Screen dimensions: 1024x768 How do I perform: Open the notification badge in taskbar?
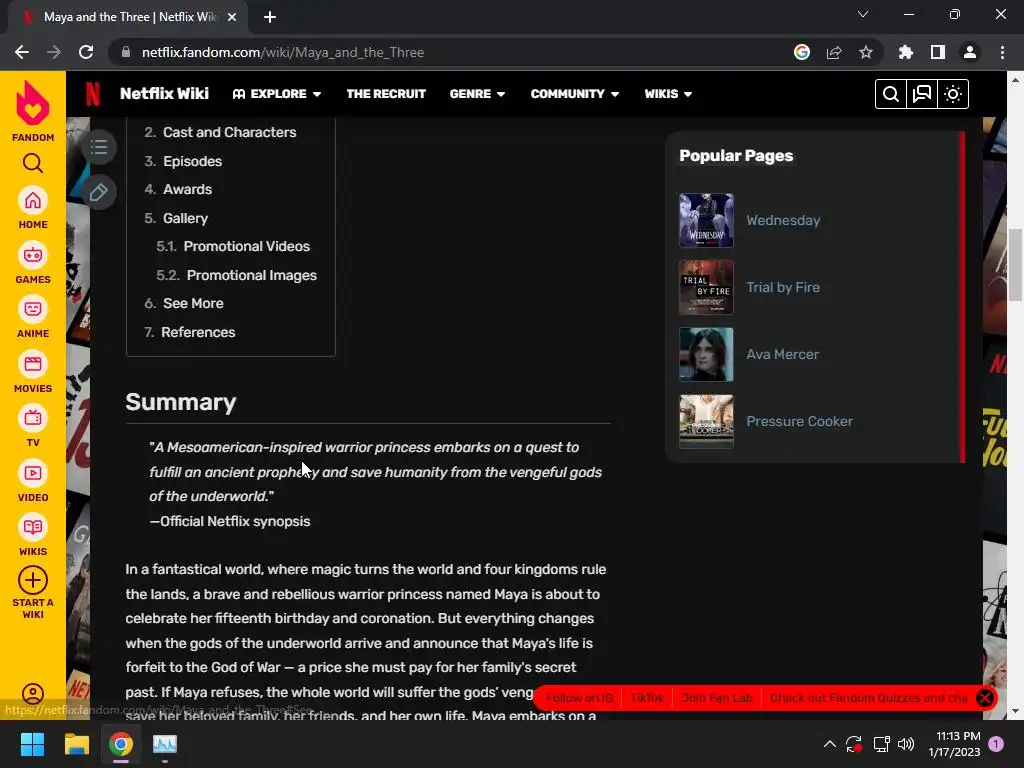click(996, 744)
